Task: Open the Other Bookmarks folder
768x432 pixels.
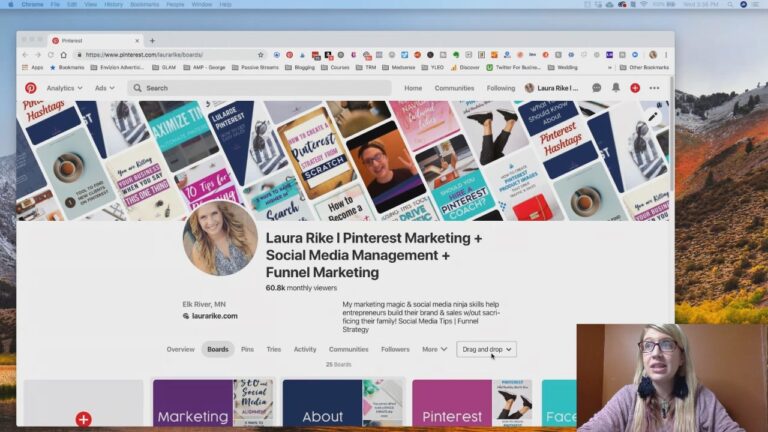Action: click(x=644, y=68)
